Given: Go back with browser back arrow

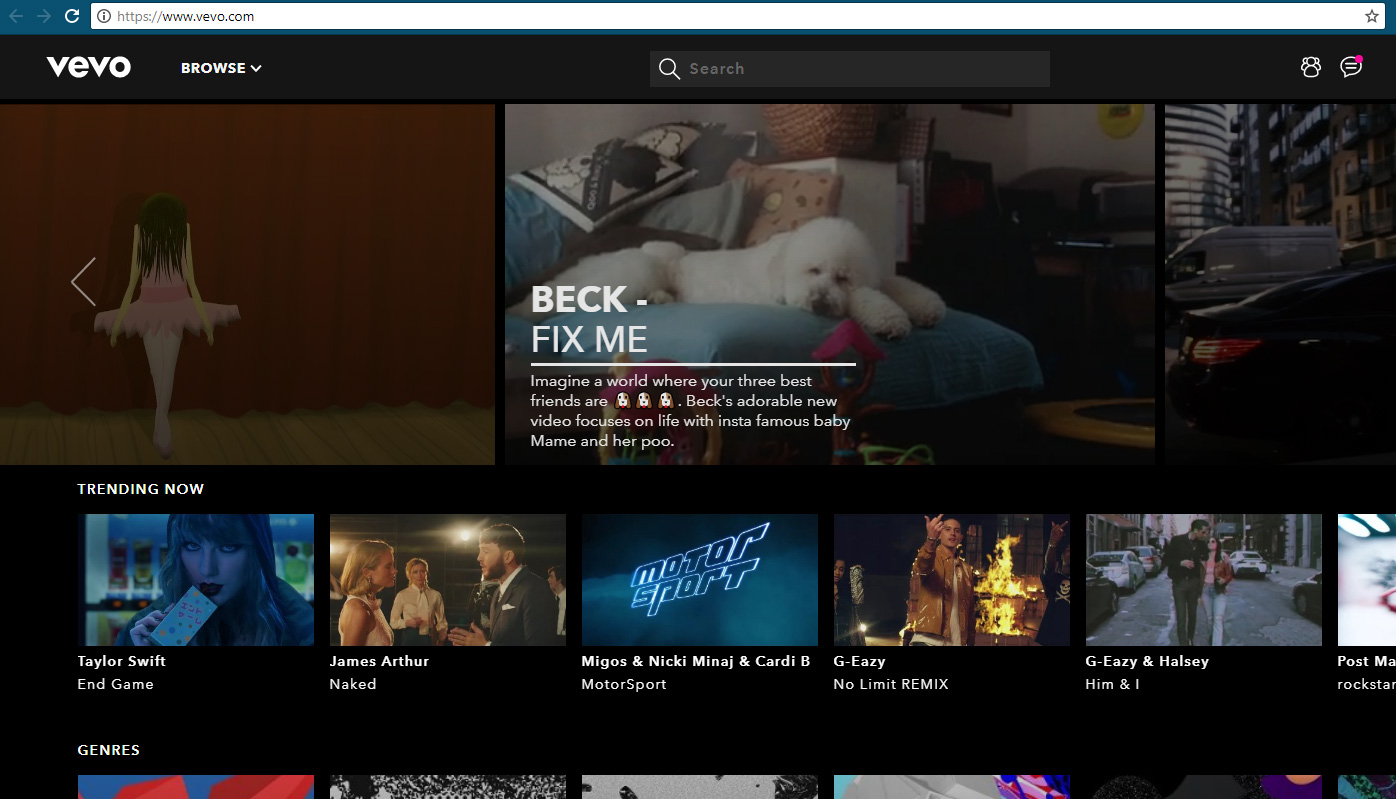Looking at the screenshot, I should click(16, 16).
